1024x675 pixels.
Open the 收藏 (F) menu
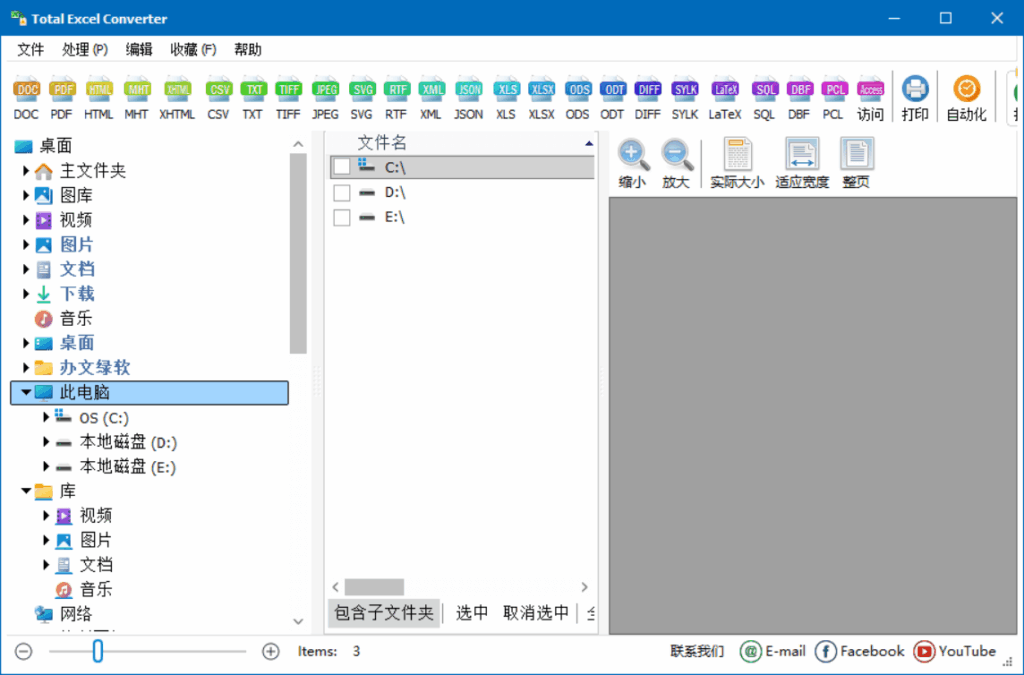click(x=191, y=49)
